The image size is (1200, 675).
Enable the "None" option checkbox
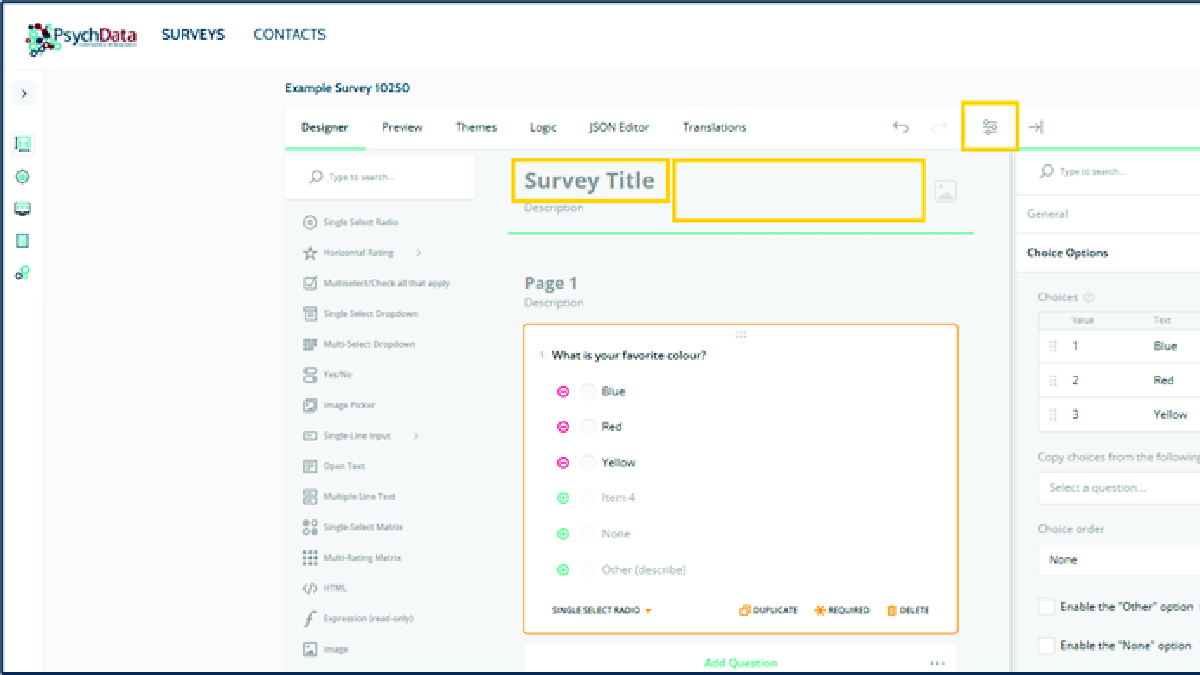coord(1047,646)
